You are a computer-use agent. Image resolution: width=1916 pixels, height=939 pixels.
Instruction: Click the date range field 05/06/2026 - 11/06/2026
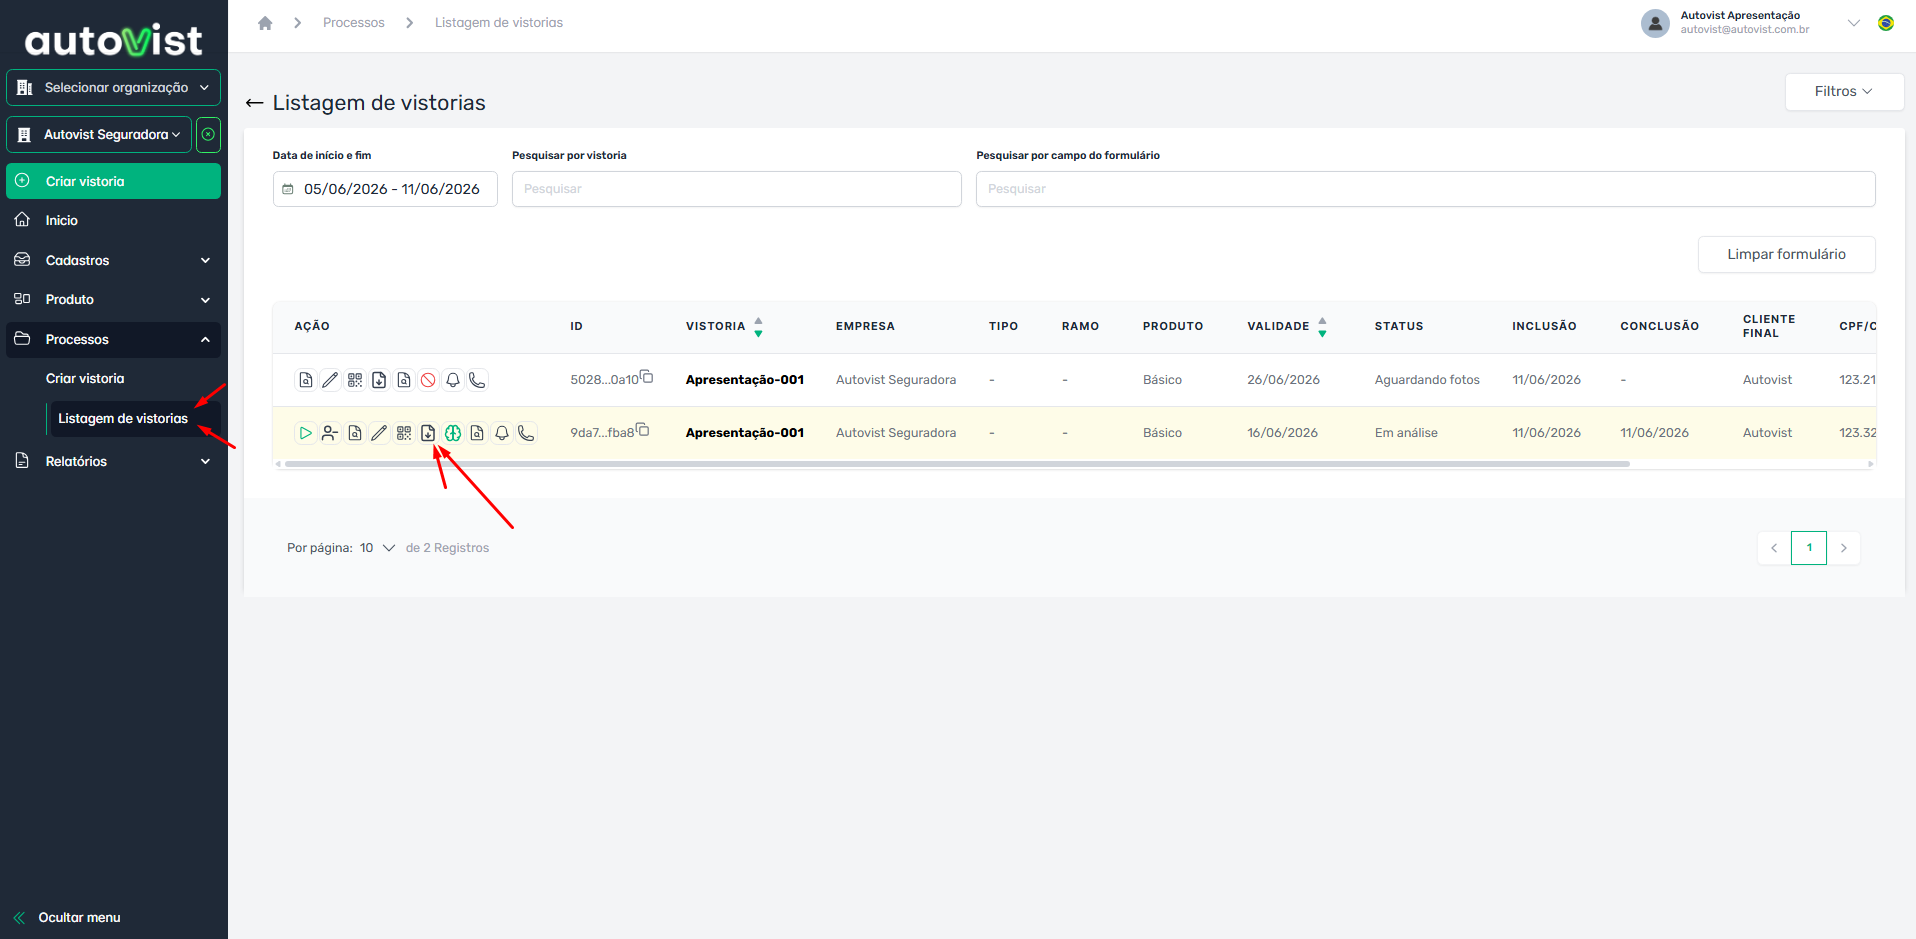(x=385, y=189)
